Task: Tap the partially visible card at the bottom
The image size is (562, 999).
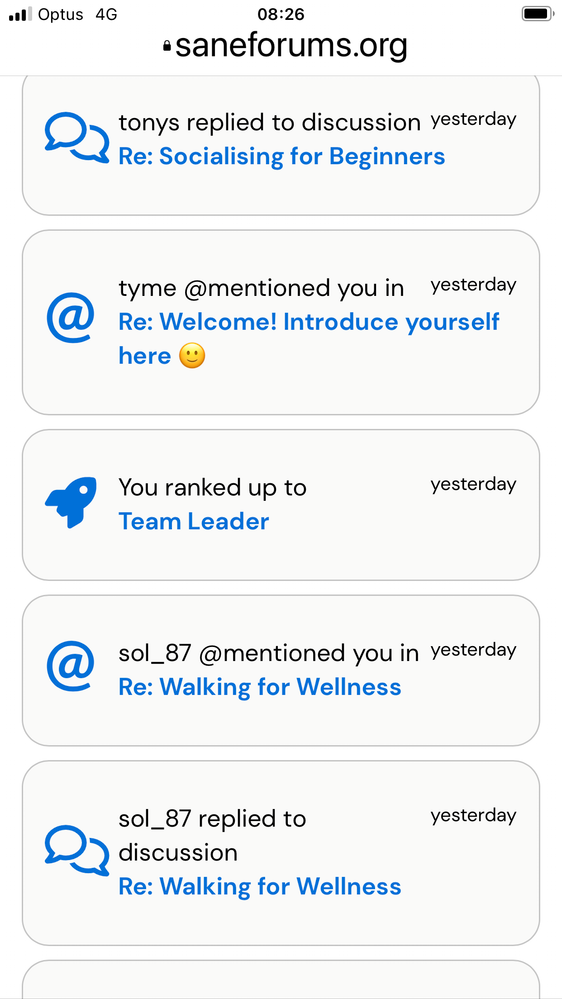Action: pyautogui.click(x=281, y=980)
